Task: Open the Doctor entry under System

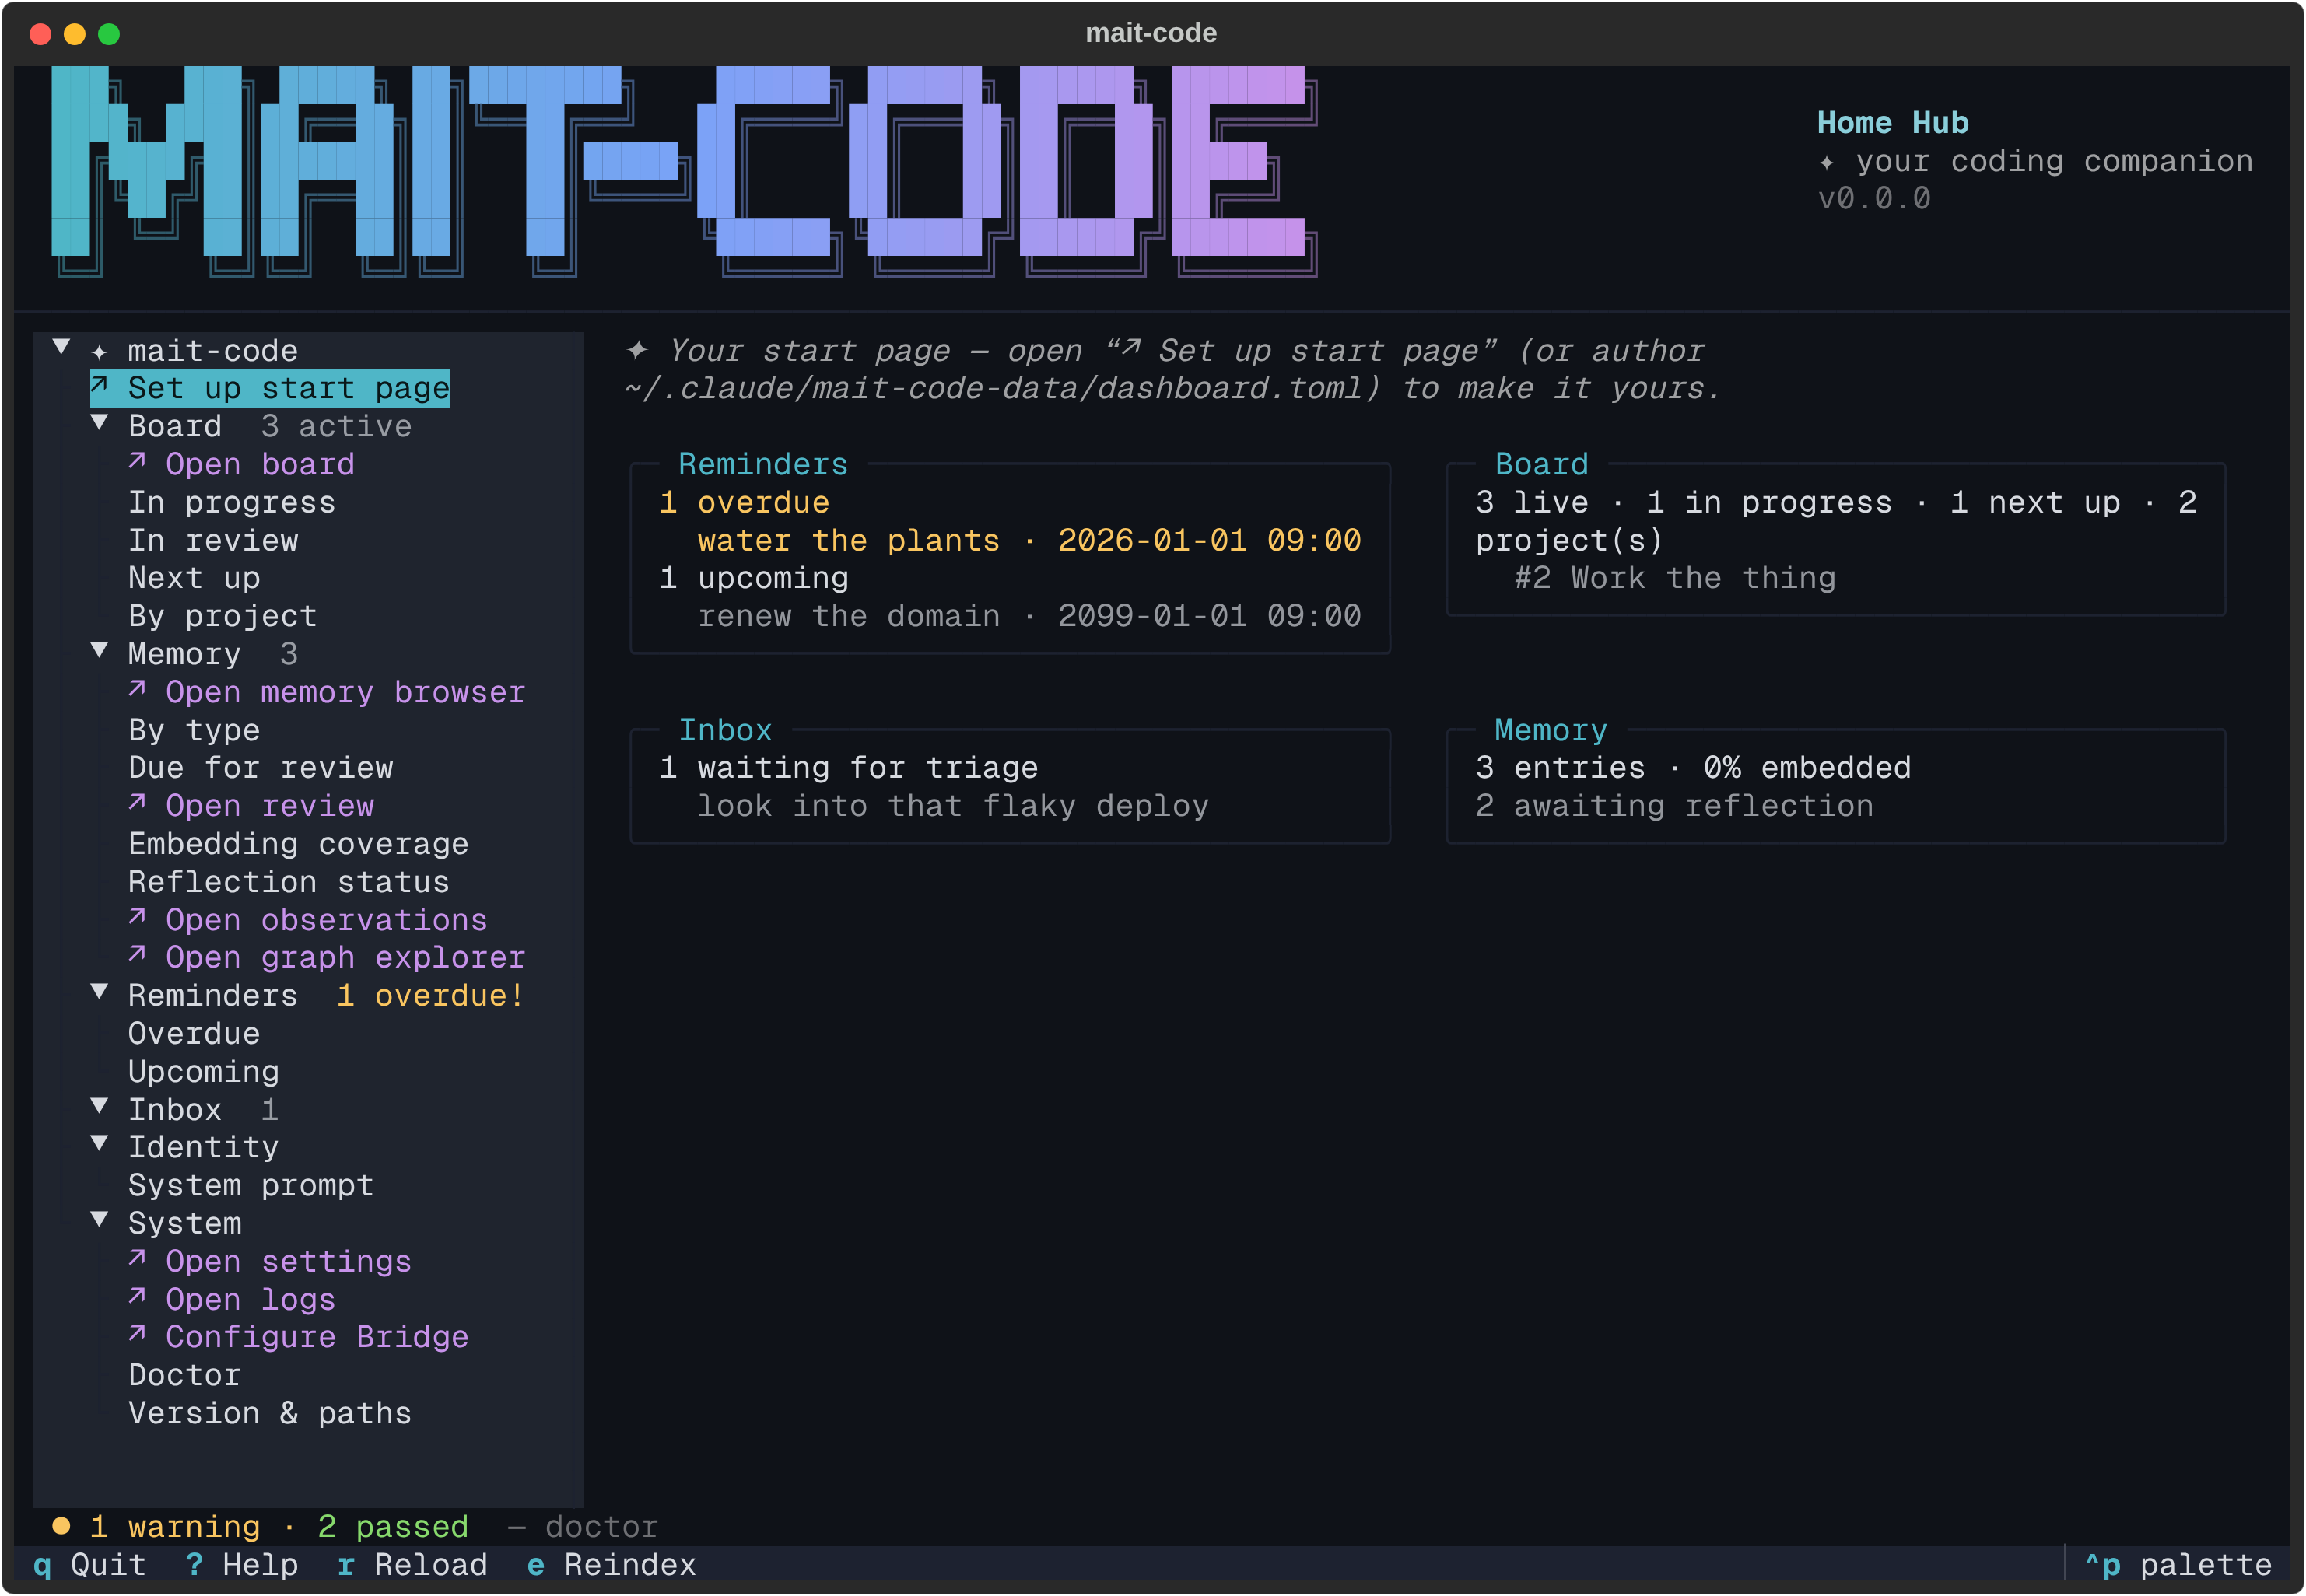Action: pyautogui.click(x=184, y=1375)
